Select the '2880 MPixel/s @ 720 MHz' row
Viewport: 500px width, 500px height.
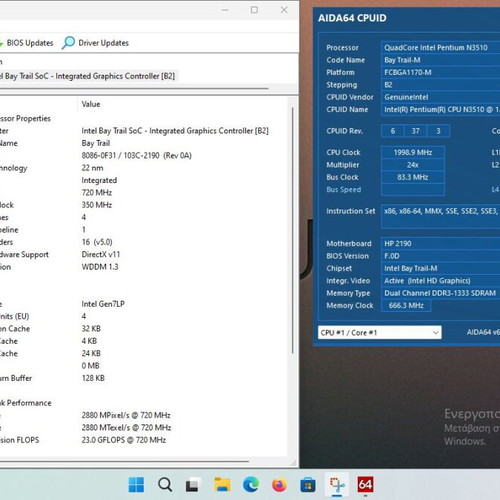coord(126,415)
